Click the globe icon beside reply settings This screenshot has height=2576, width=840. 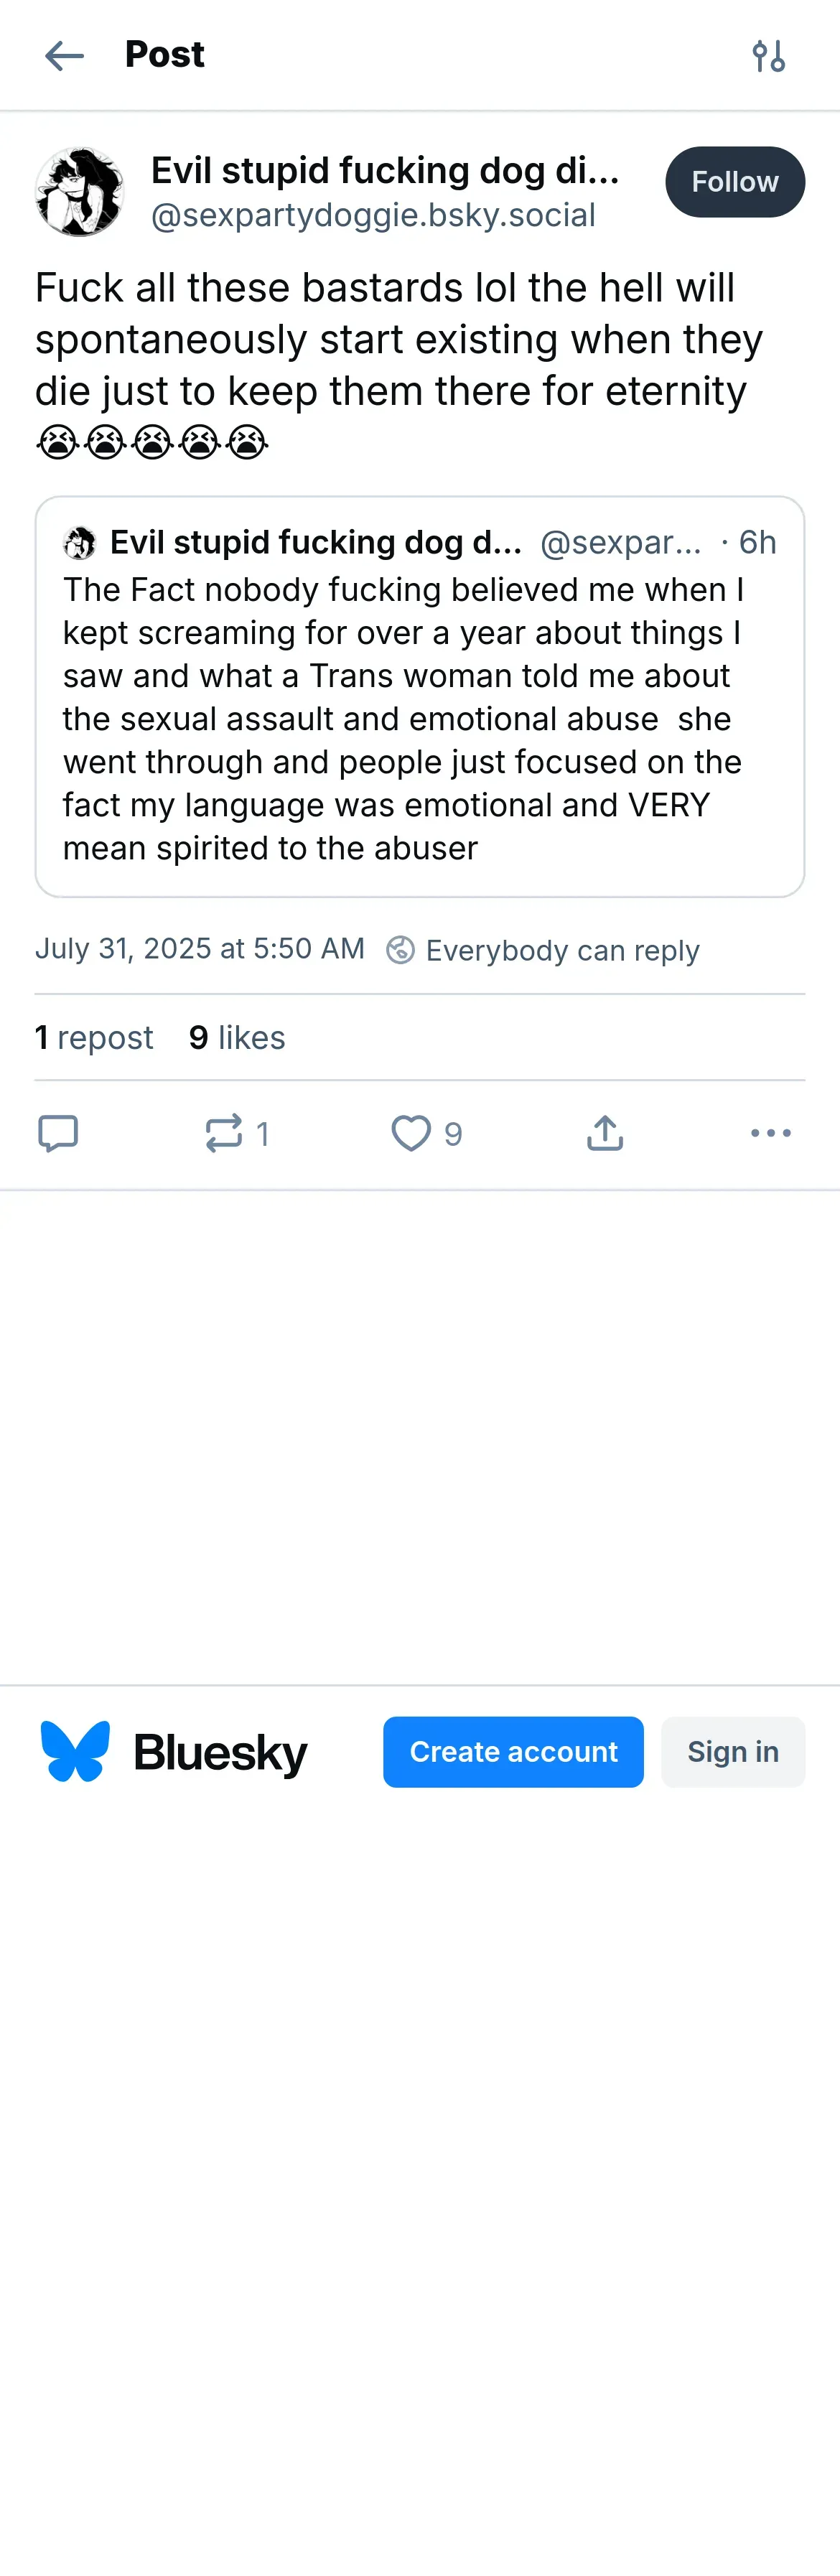(x=400, y=949)
